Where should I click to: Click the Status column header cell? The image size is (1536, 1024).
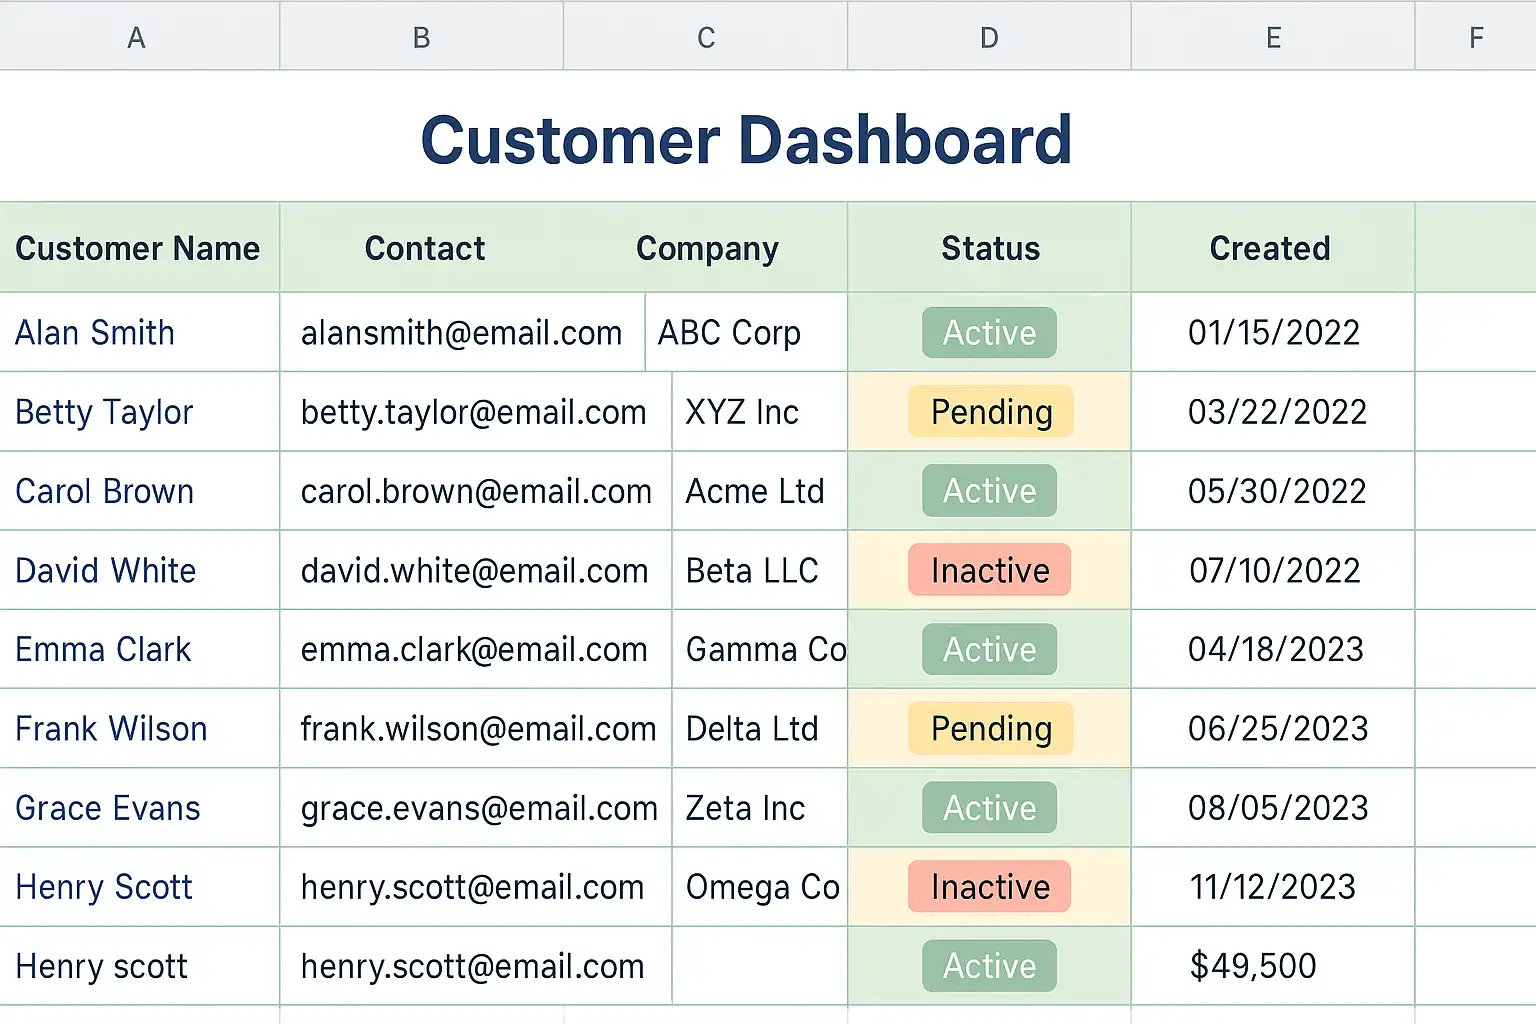point(990,248)
